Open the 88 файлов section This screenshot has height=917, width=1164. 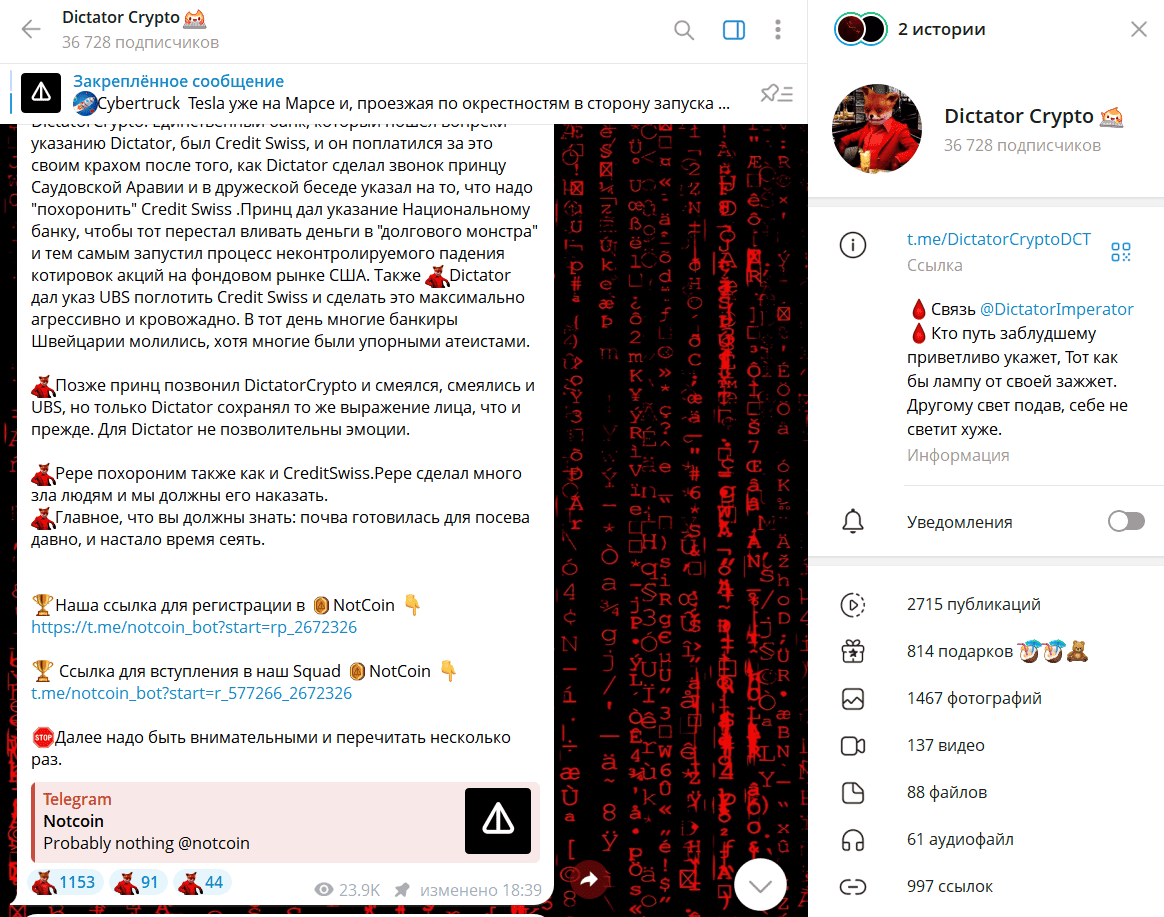(x=986, y=792)
